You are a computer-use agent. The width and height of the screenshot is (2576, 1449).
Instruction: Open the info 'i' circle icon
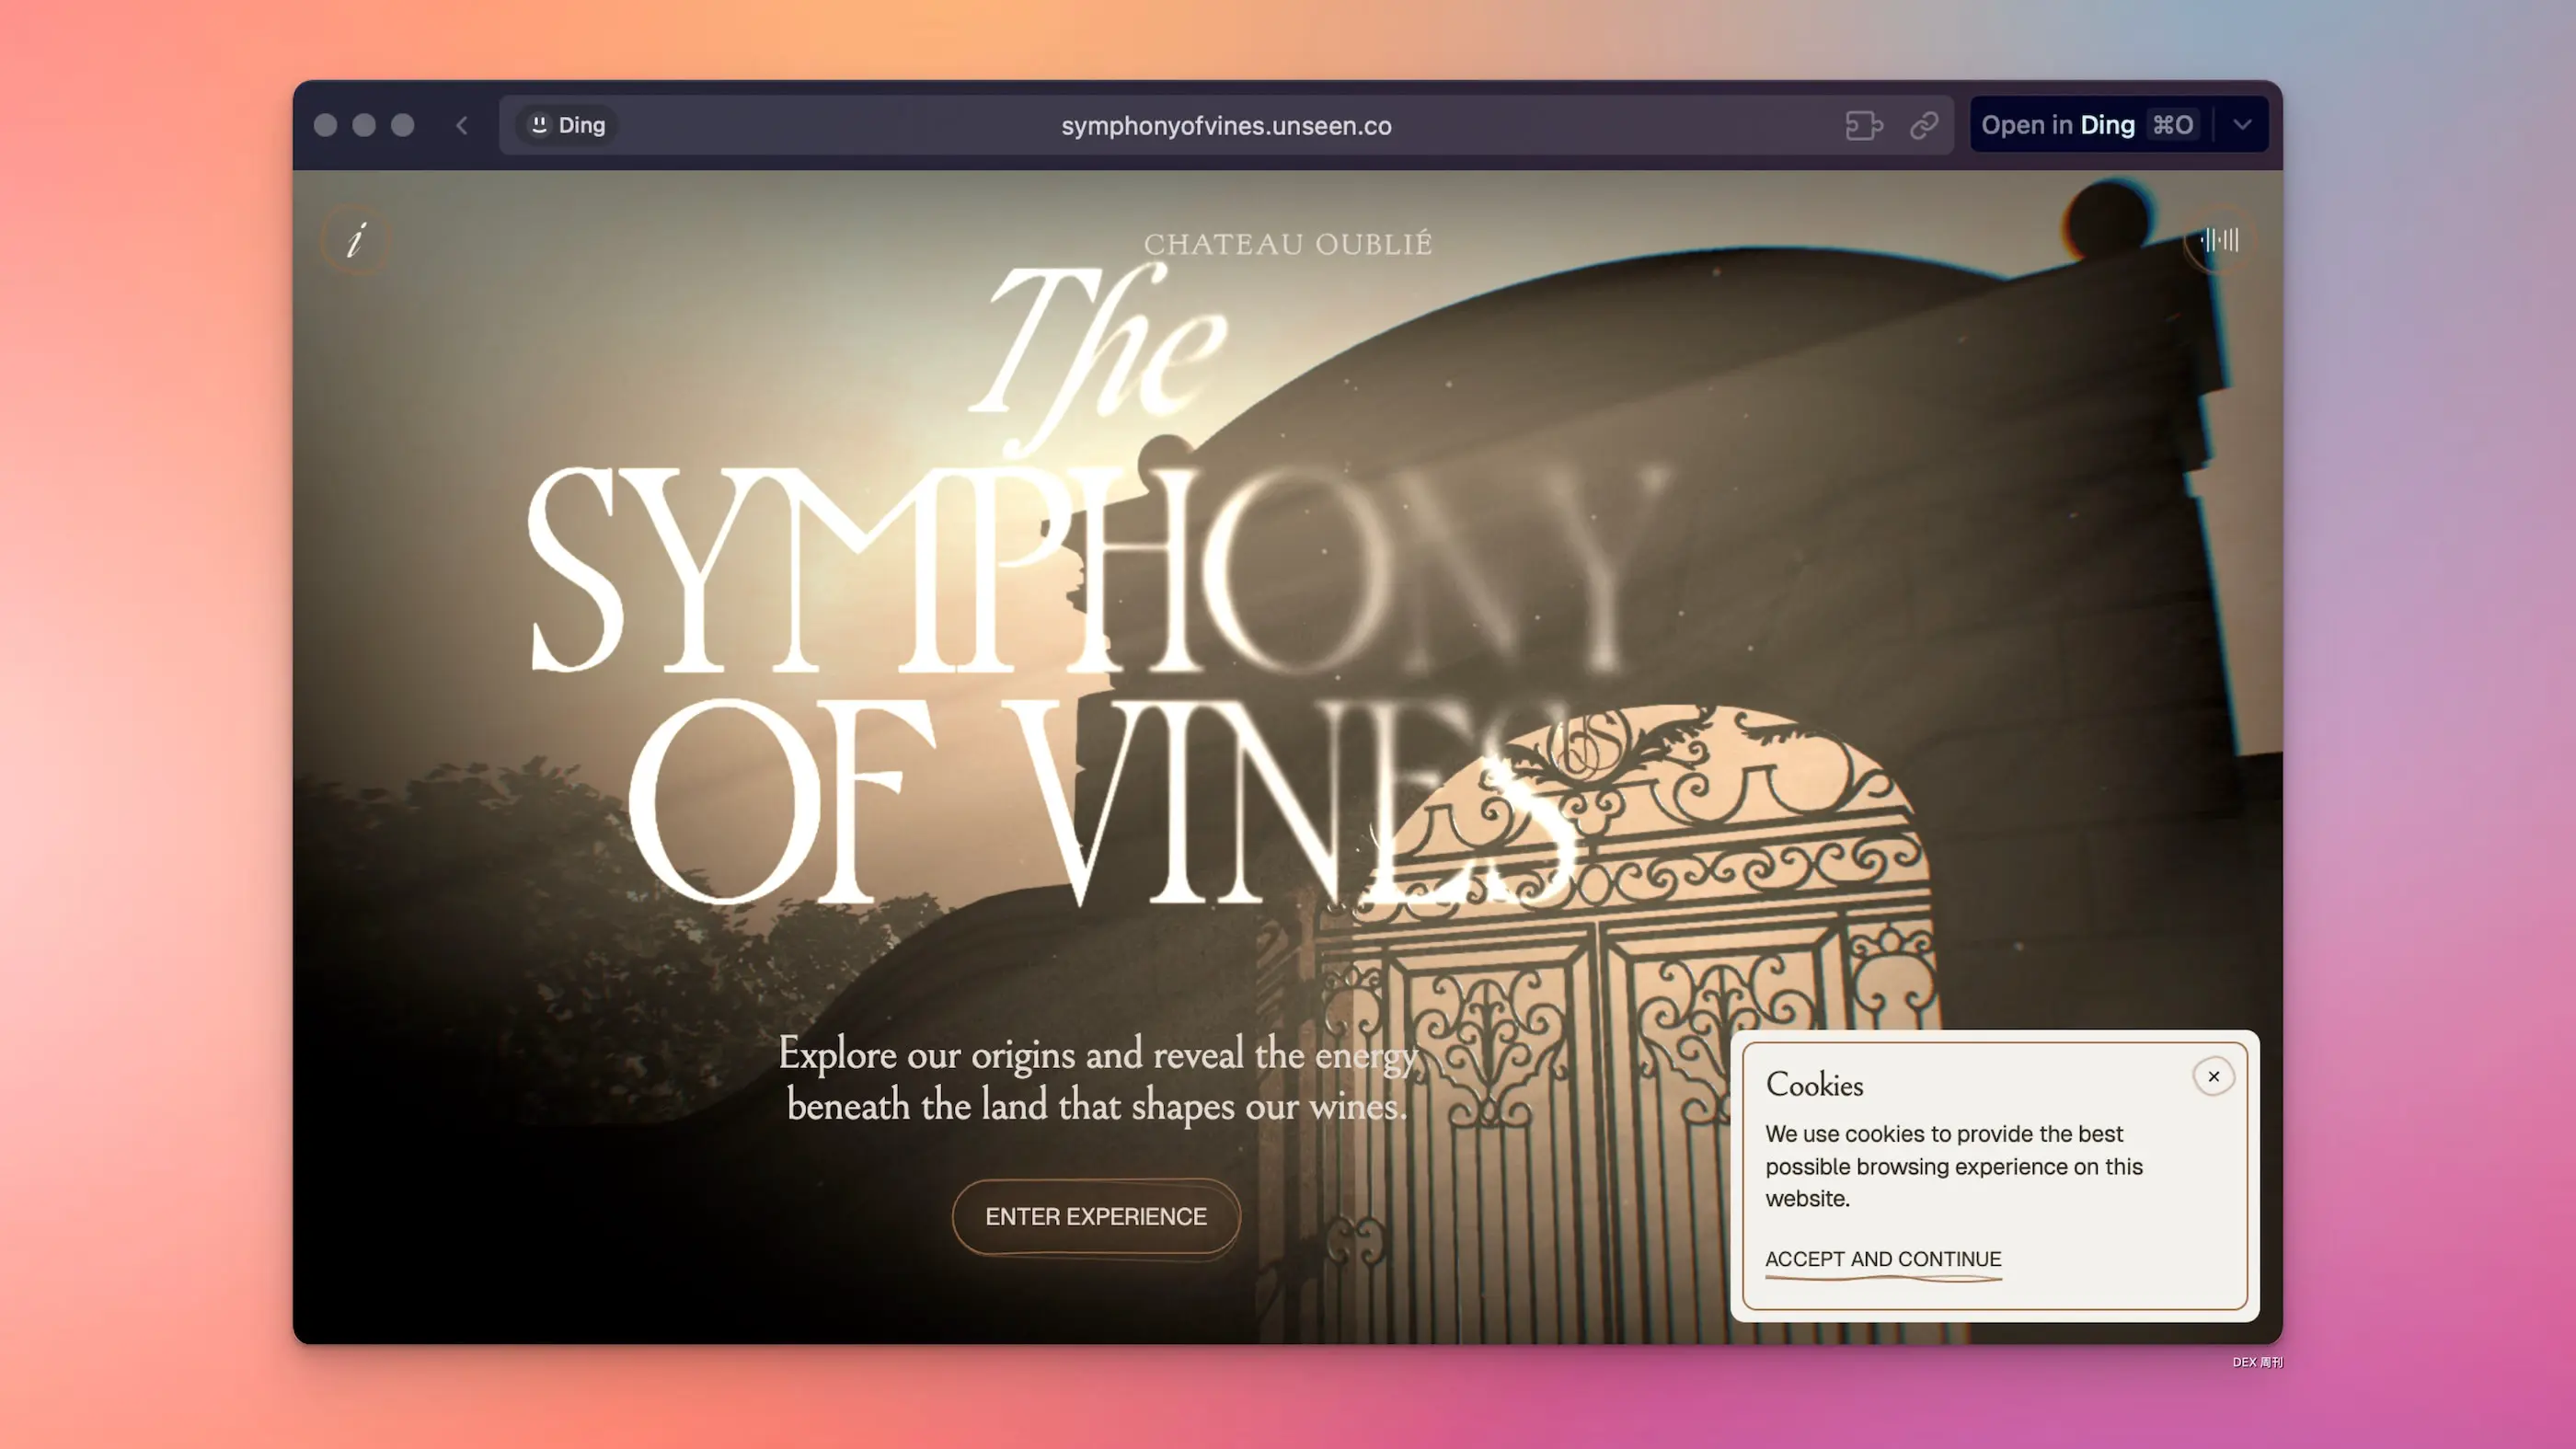(x=357, y=240)
